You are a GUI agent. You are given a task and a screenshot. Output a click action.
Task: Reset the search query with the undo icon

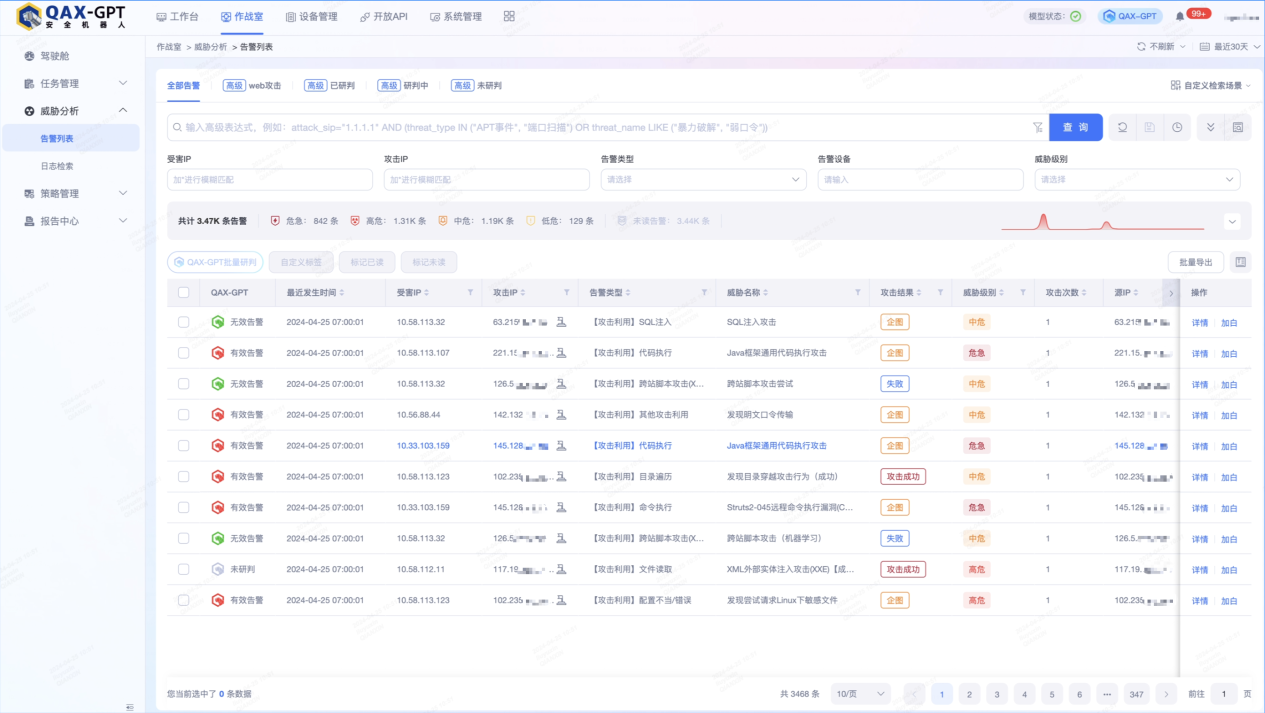click(1123, 127)
